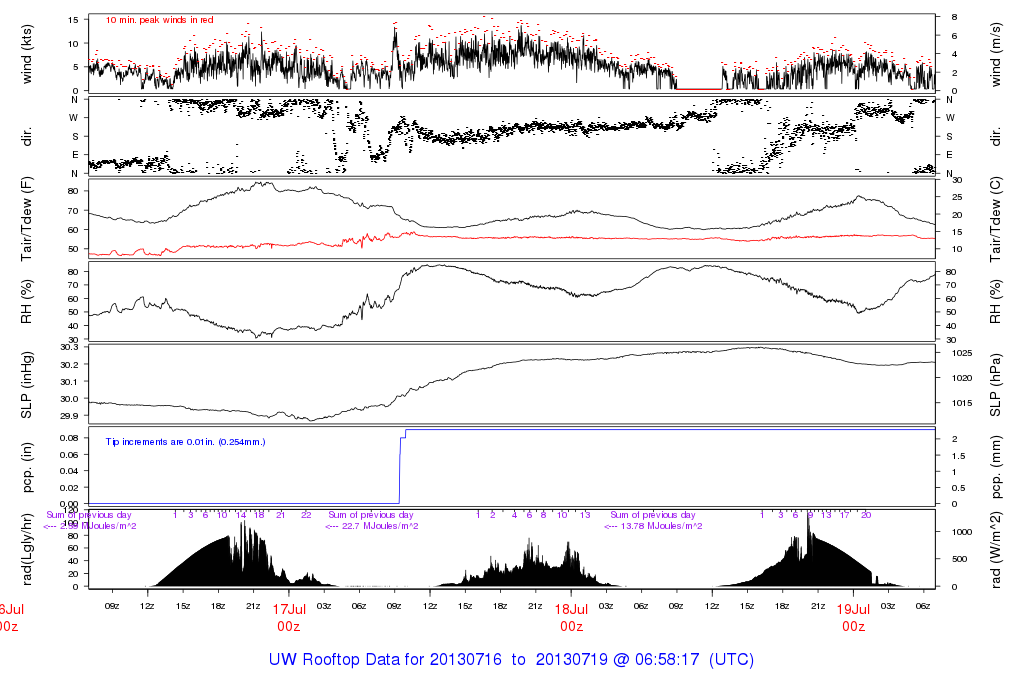This screenshot has height=700, width=1024.
Task: Select the 'wind (kts)' axis label
Action: pyautogui.click(x=27, y=54)
